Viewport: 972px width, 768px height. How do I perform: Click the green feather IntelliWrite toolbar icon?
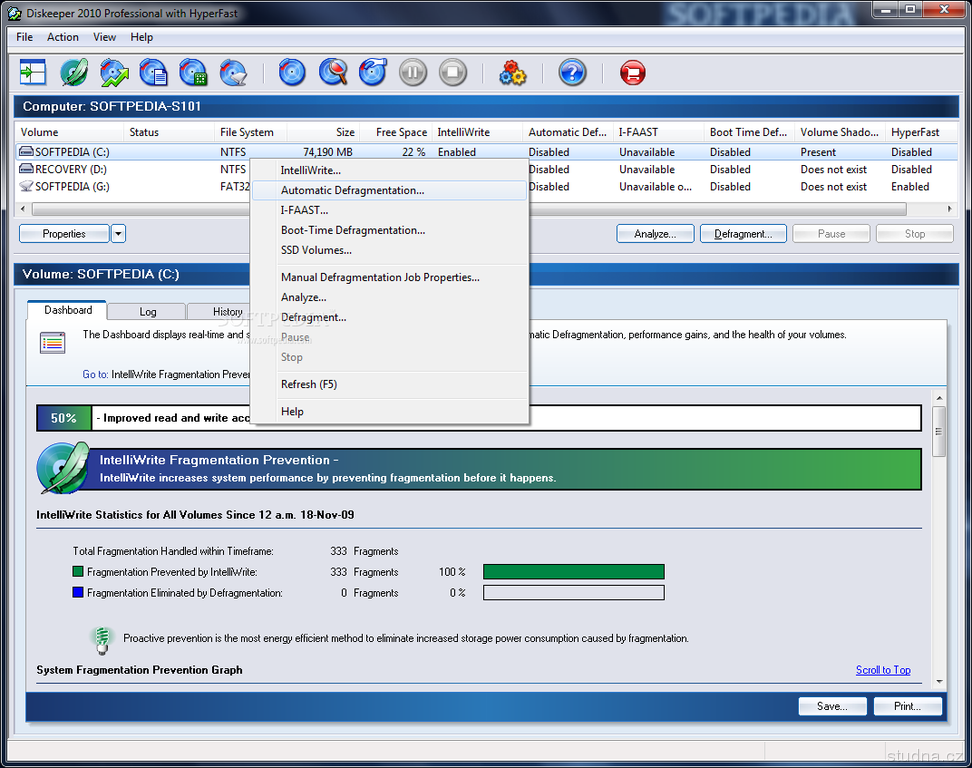click(x=74, y=72)
